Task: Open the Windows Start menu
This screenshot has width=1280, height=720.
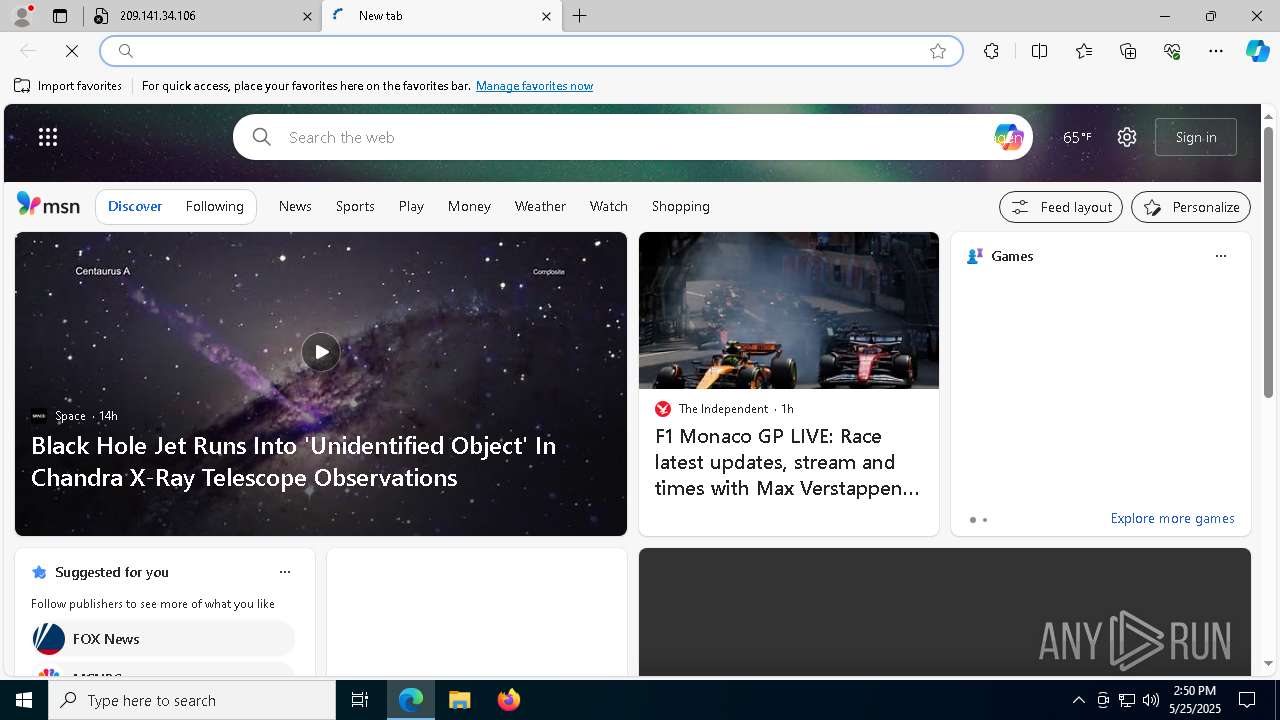Action: (24, 700)
